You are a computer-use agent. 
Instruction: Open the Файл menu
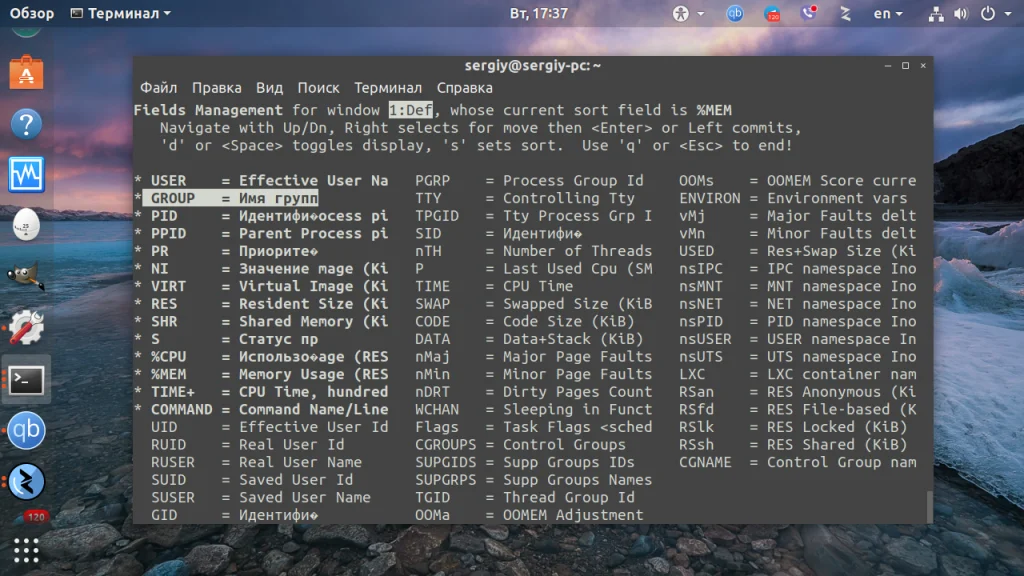click(159, 88)
